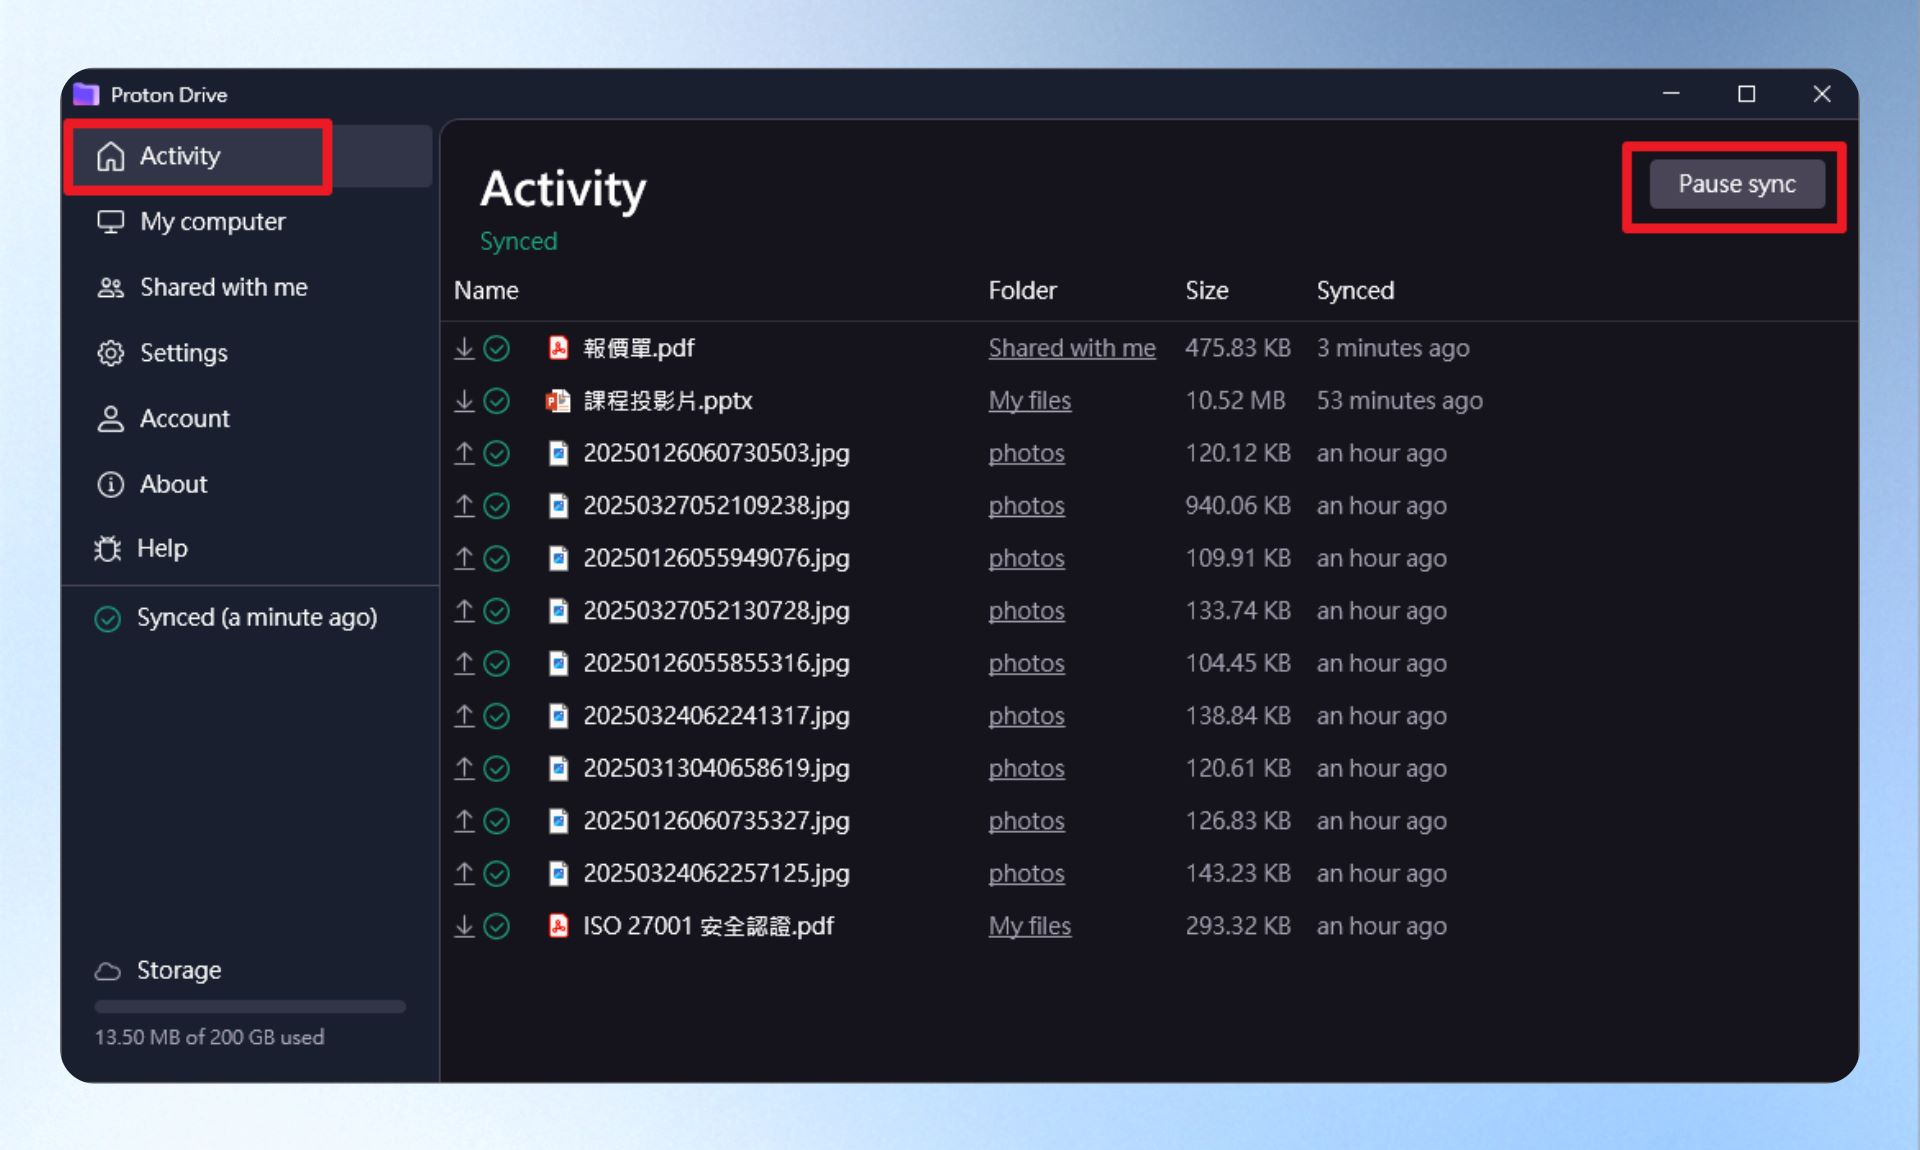The width and height of the screenshot is (1920, 1150).
Task: Click the storage usage progress bar
Action: point(250,1006)
